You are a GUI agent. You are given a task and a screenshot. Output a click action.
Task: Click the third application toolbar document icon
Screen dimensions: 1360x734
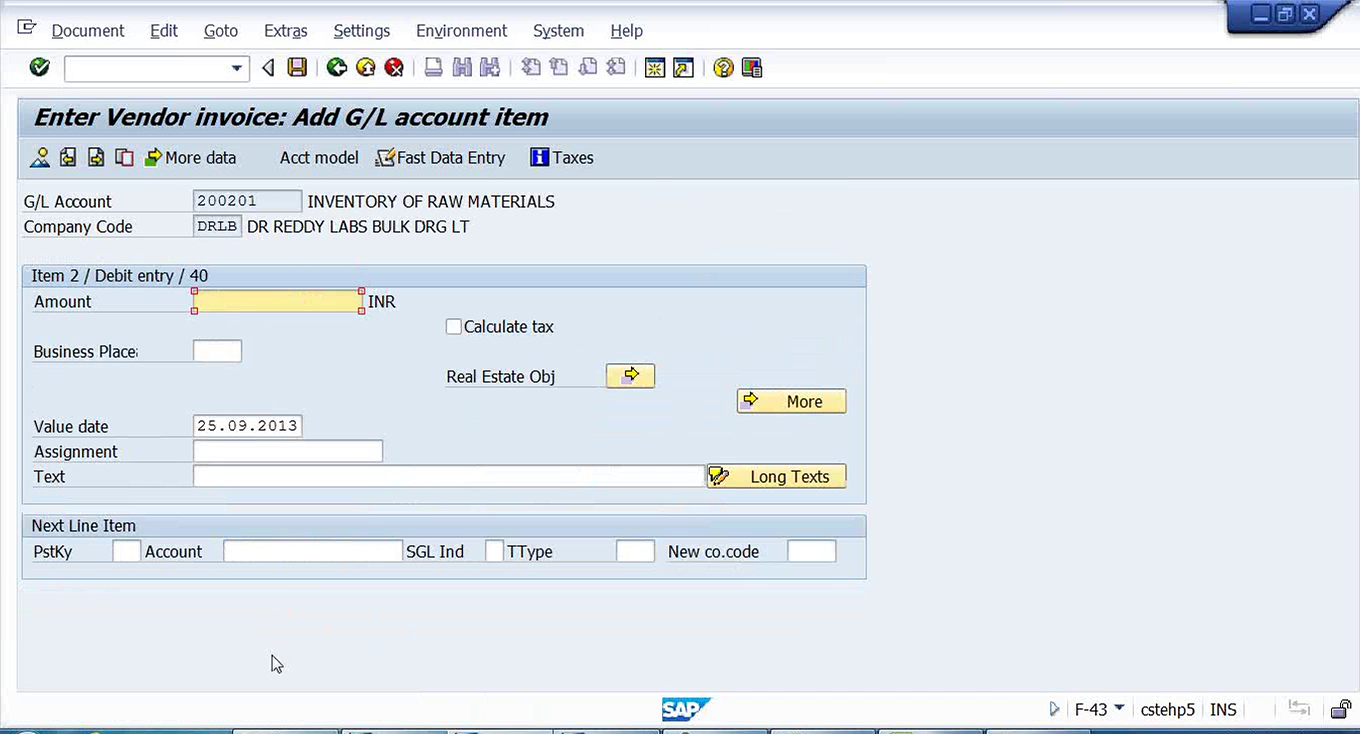tap(96, 157)
